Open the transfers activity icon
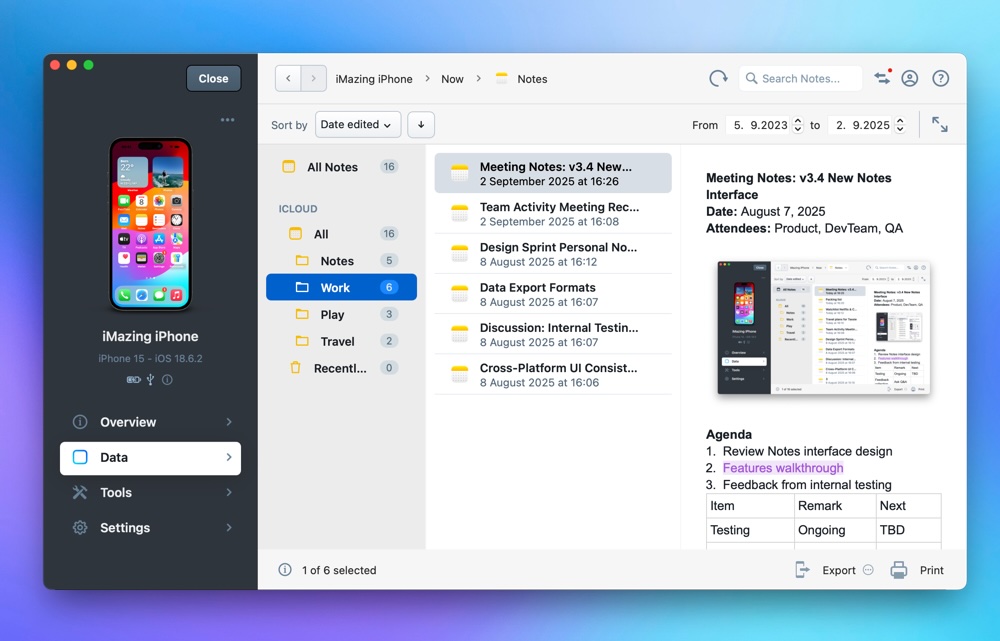Viewport: 1000px width, 641px height. (883, 78)
